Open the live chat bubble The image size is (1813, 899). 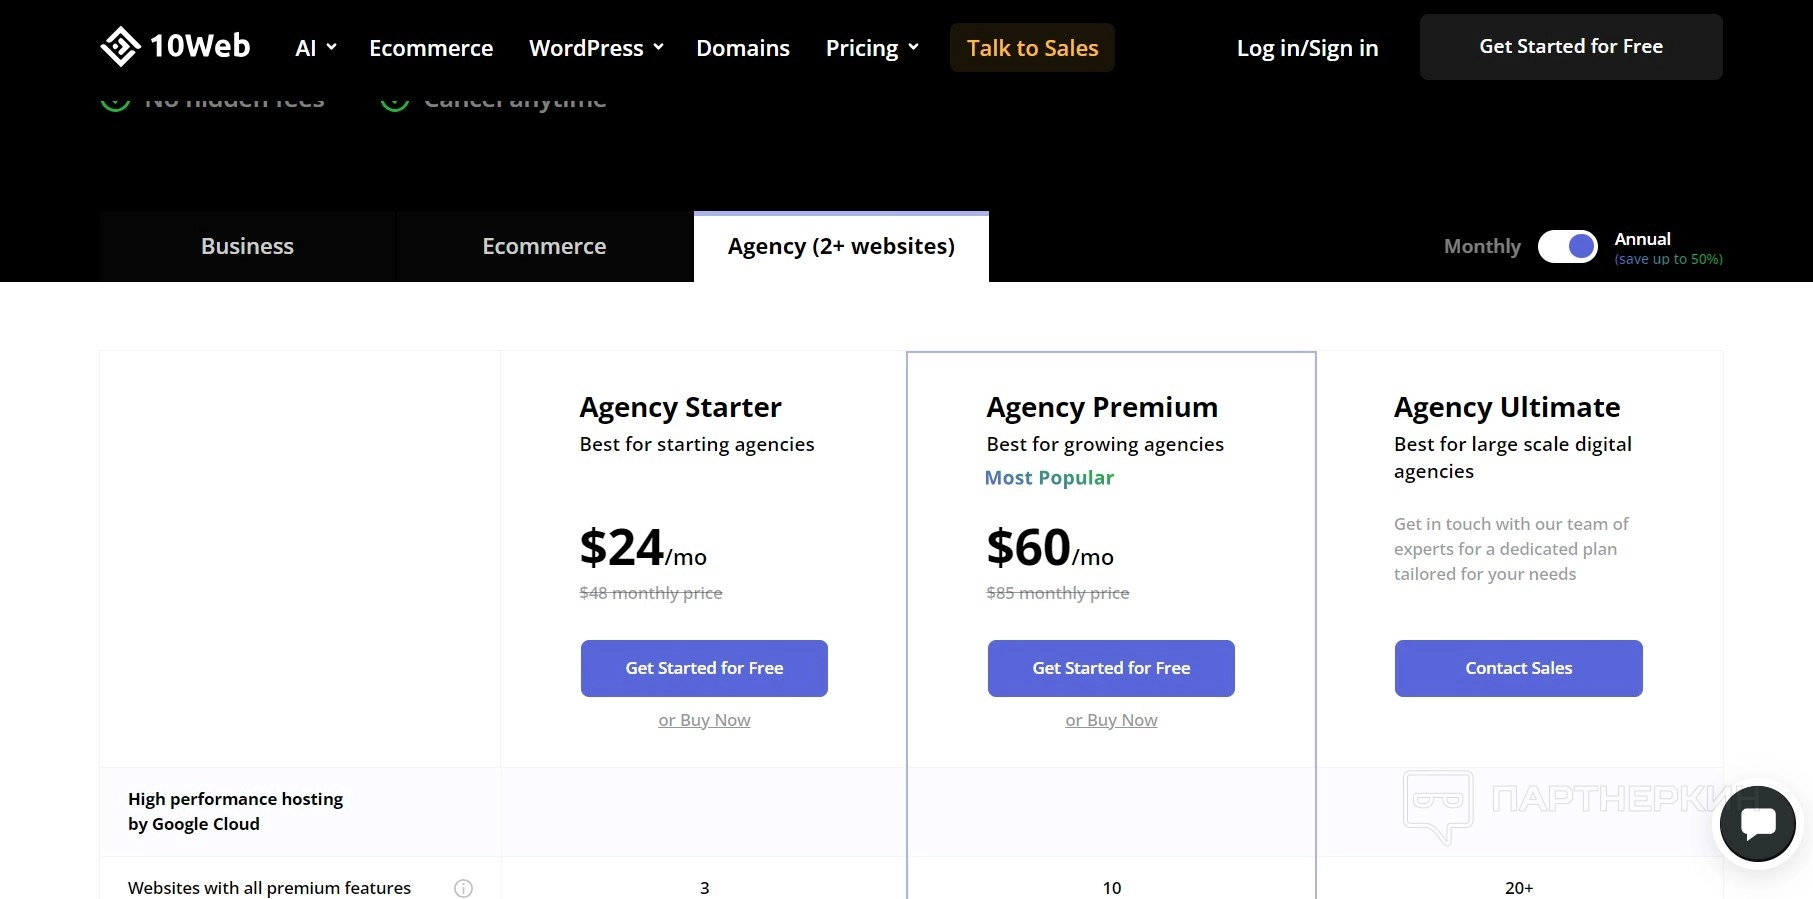point(1757,824)
